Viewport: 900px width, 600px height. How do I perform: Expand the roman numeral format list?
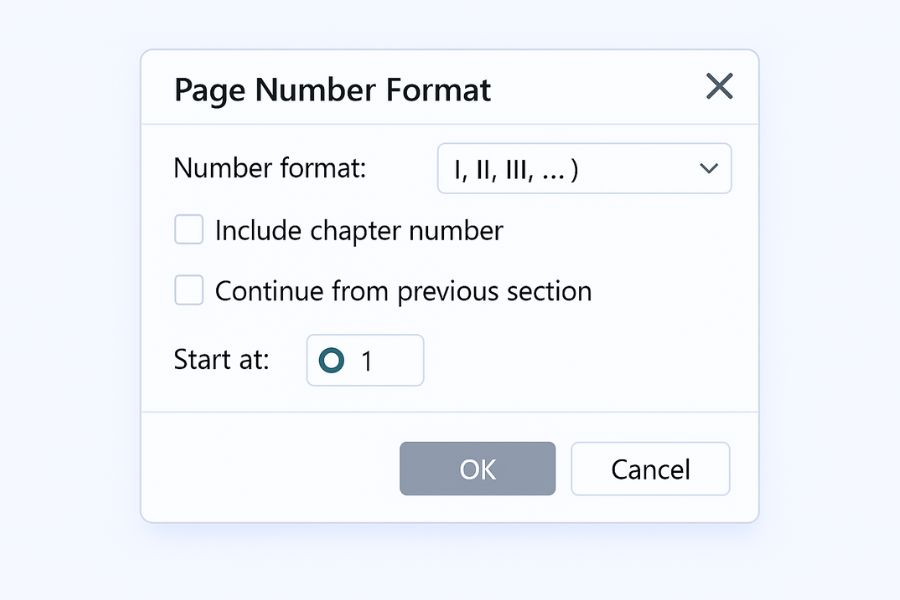pos(584,168)
